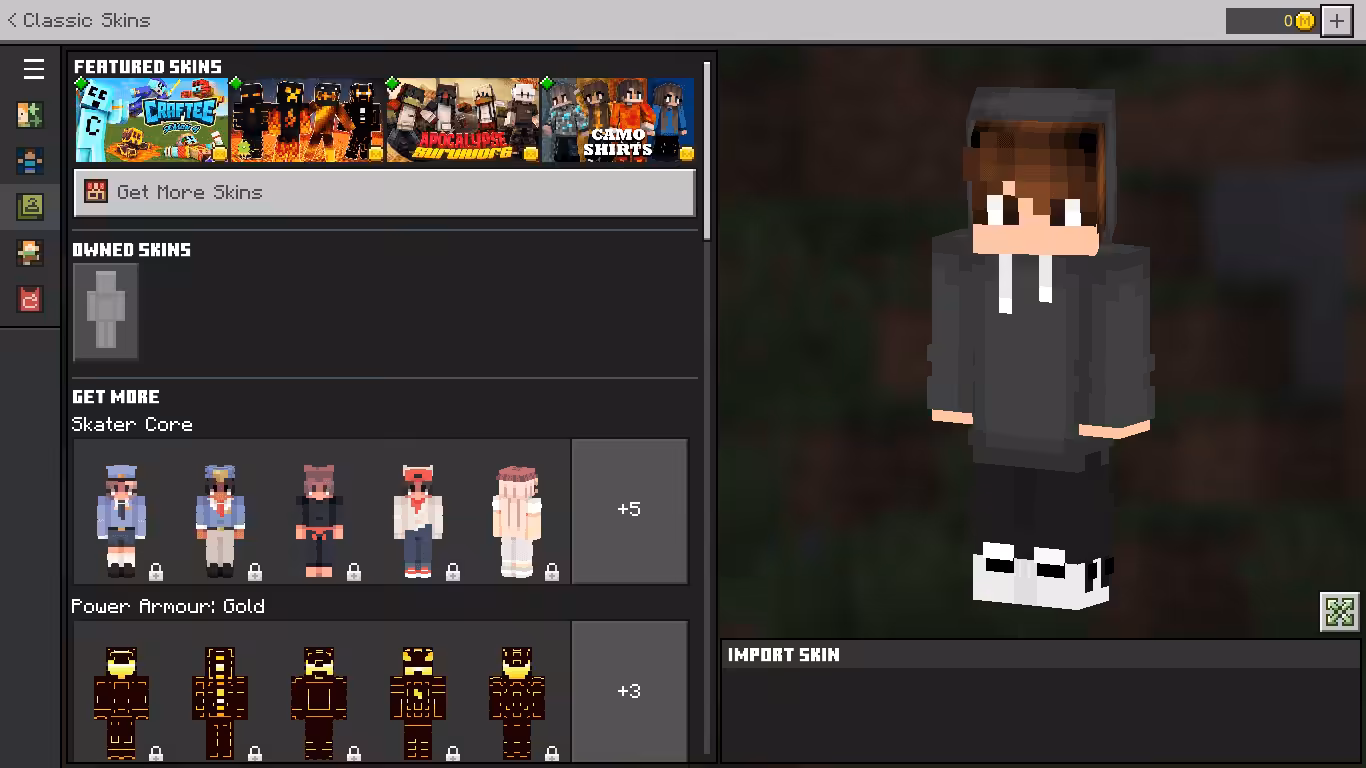Select the red cap white jacket skin
The image size is (1366, 768).
click(418, 521)
